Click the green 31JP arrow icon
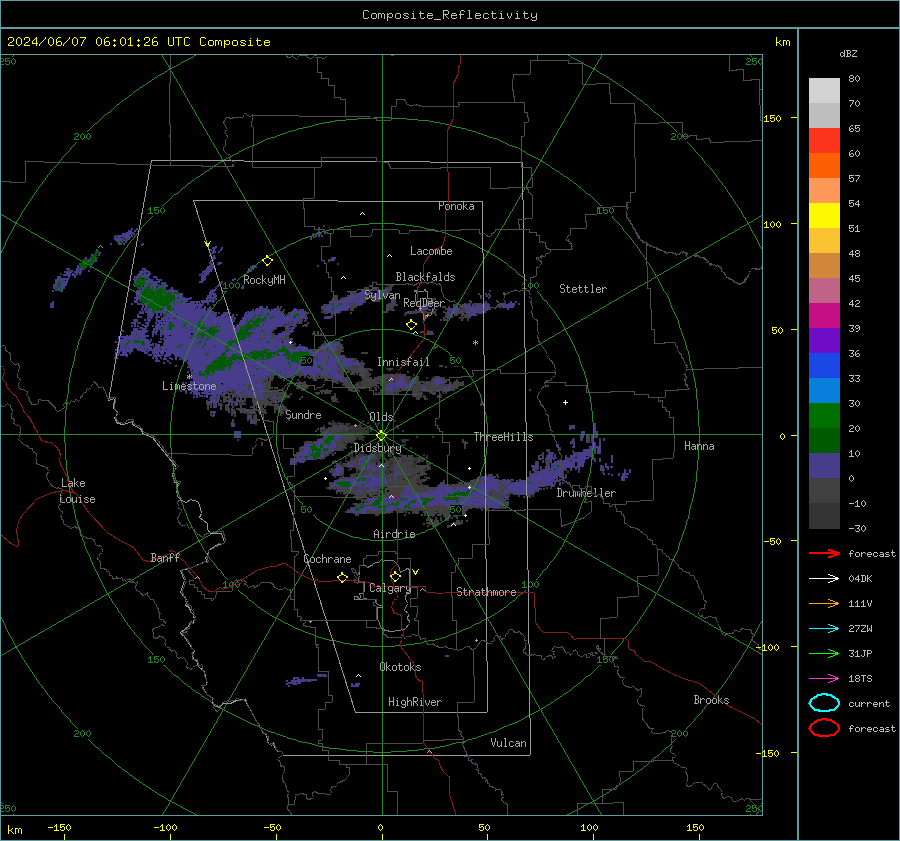Screen dimensions: 900x841 (x=824, y=653)
